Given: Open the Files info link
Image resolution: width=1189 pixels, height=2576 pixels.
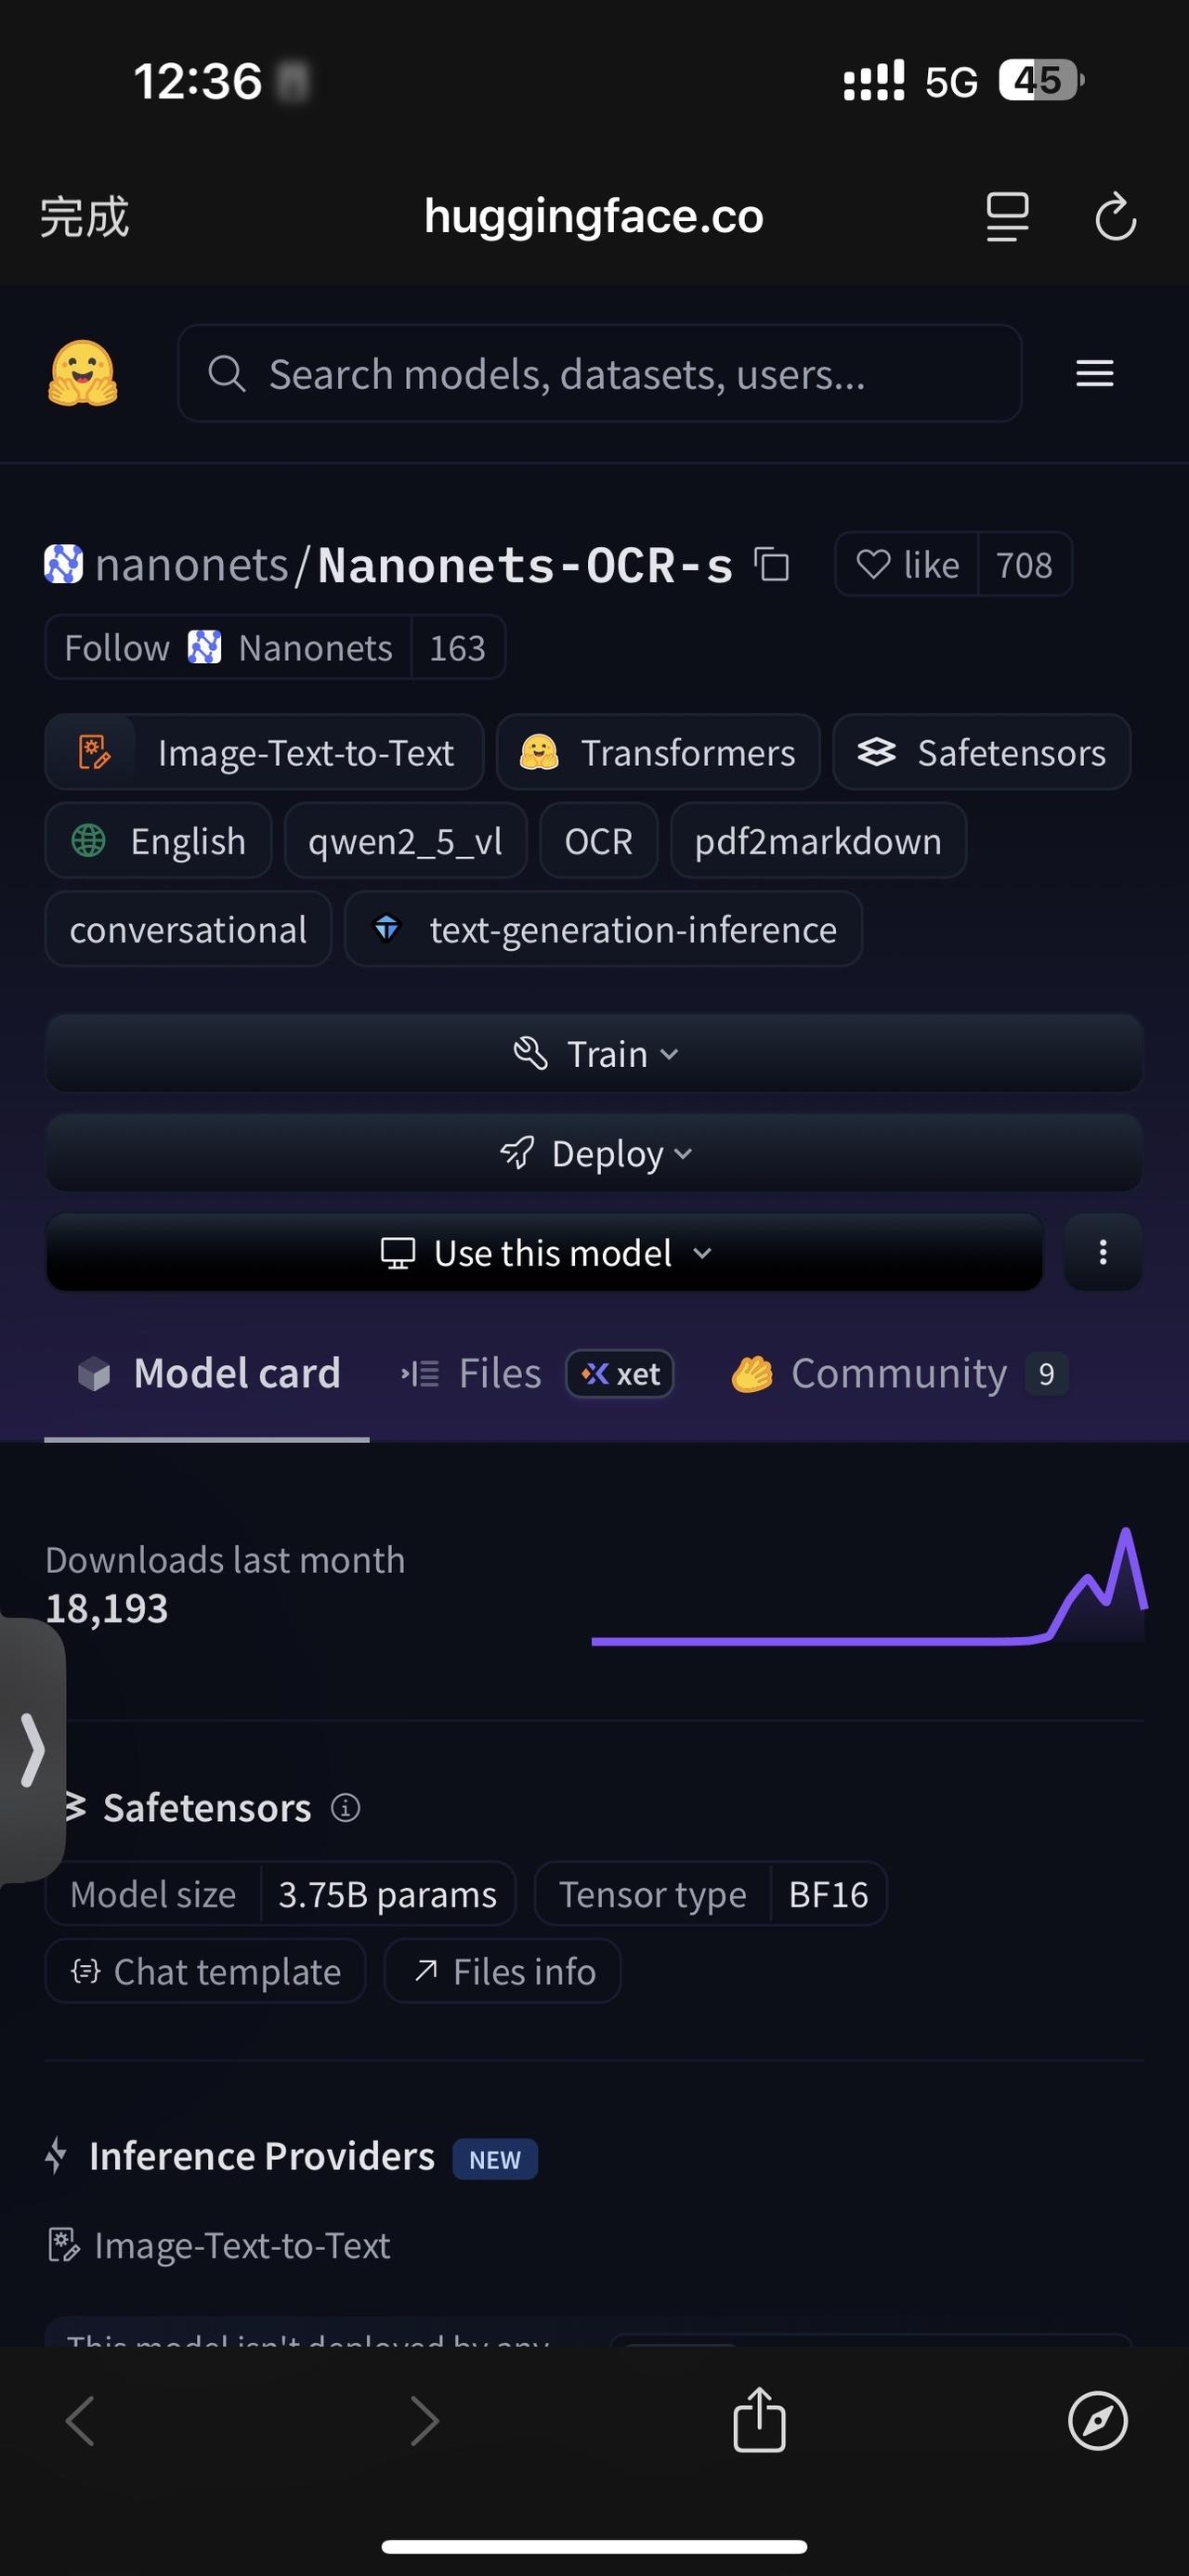Looking at the screenshot, I should click(x=503, y=1972).
